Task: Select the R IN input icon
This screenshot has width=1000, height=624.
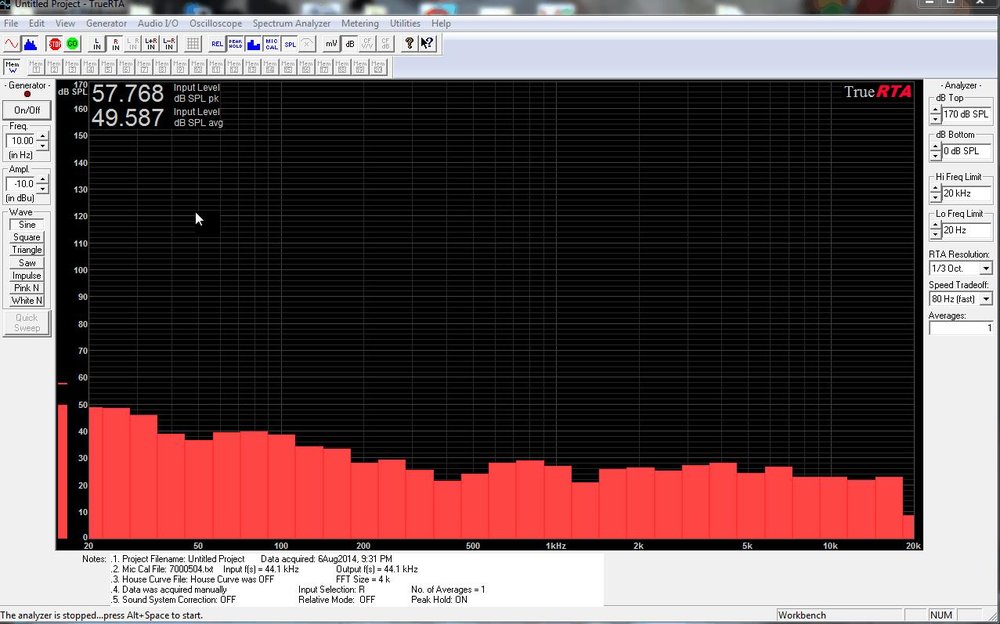Action: click(115, 44)
